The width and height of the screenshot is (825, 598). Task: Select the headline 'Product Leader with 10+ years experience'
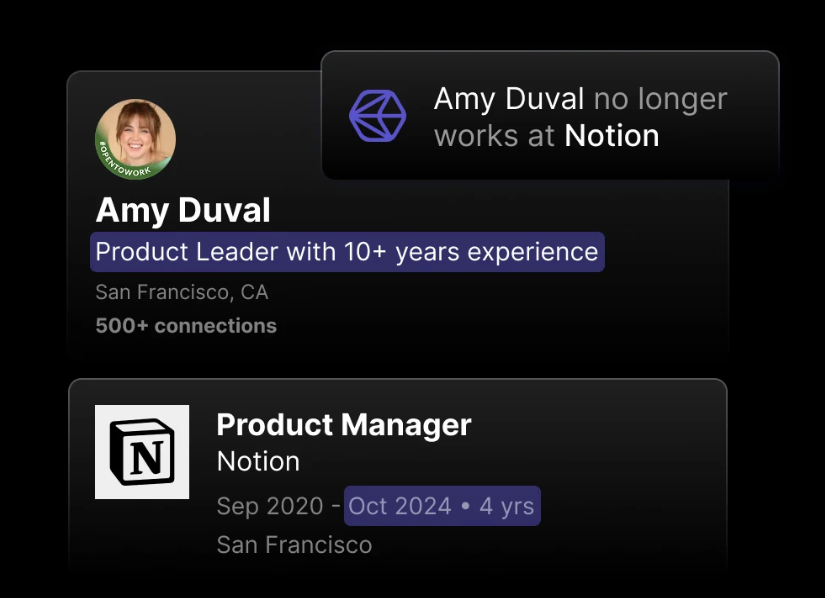click(347, 252)
